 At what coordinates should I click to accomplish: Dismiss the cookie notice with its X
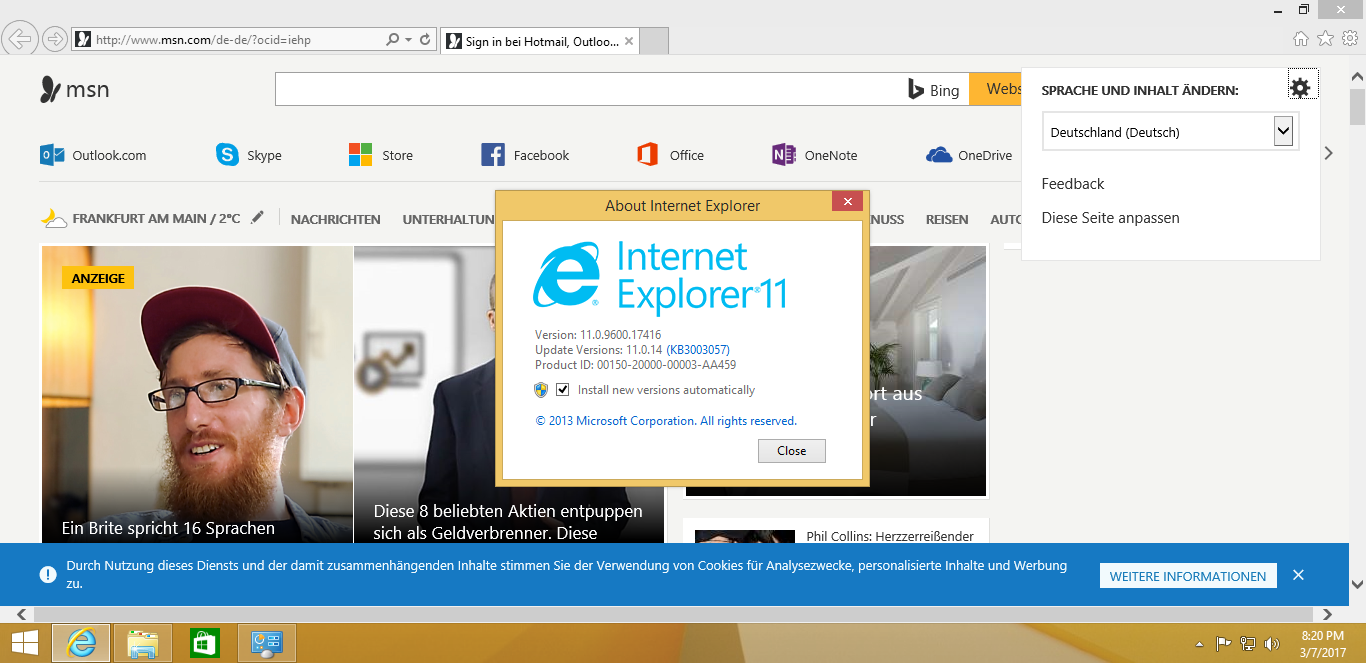pos(1298,575)
